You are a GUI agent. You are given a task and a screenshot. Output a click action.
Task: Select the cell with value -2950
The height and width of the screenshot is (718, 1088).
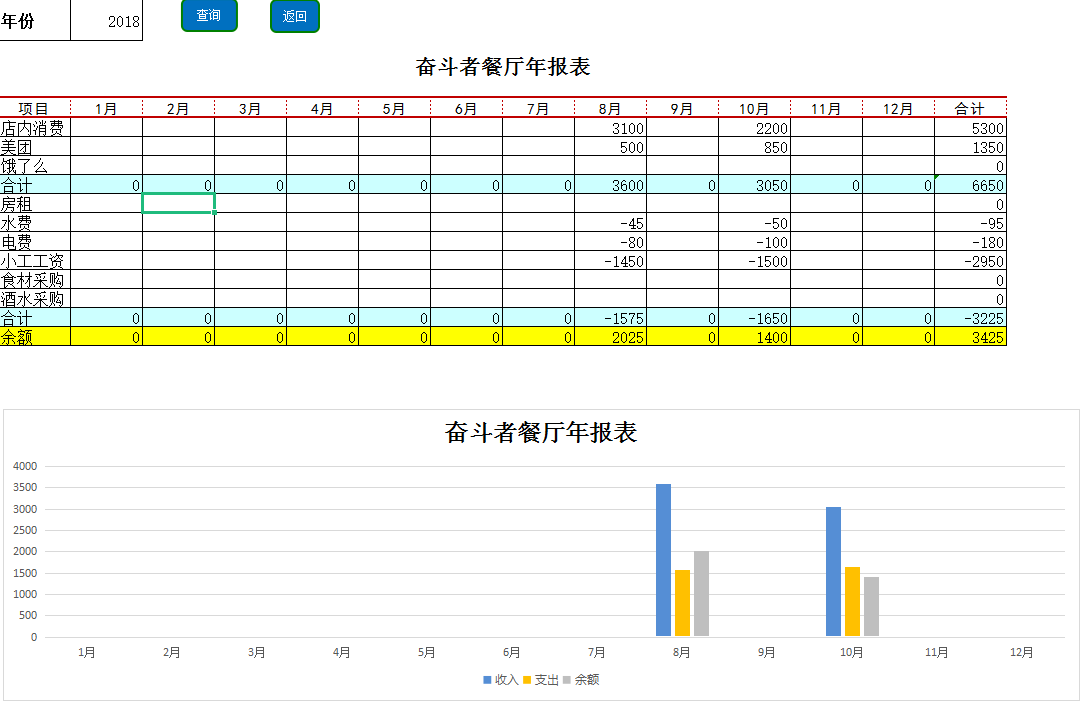click(x=970, y=261)
